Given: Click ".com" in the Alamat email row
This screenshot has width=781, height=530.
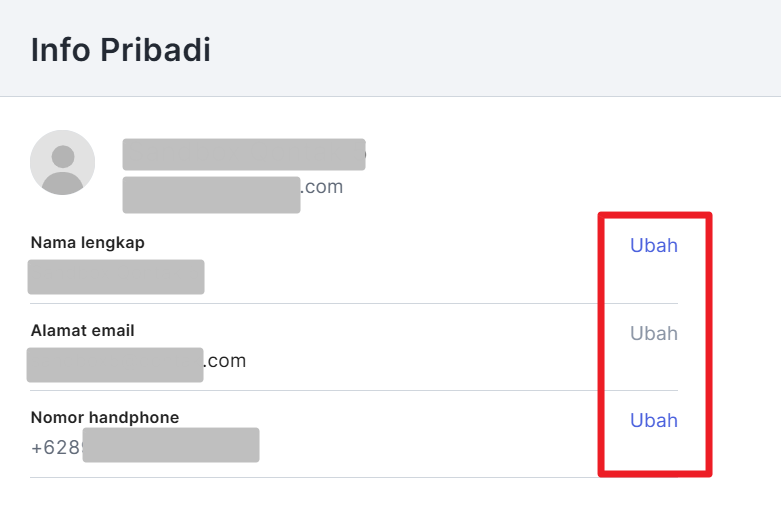Looking at the screenshot, I should point(225,361).
